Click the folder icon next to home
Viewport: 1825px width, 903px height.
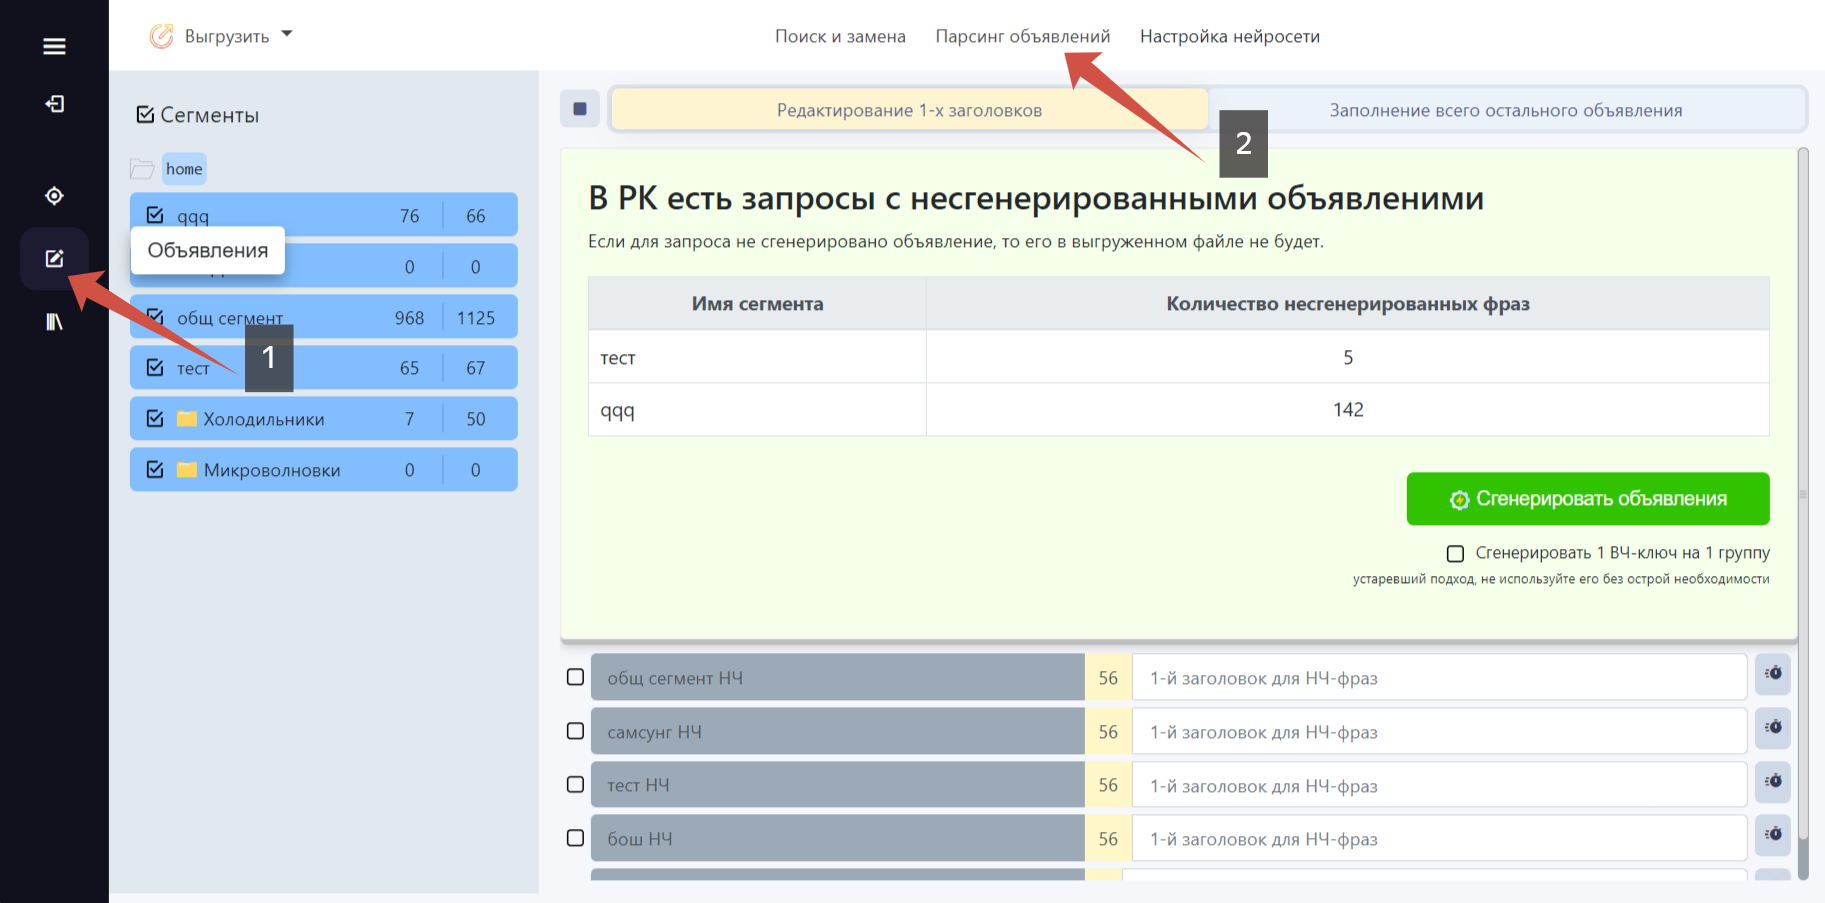pos(142,169)
